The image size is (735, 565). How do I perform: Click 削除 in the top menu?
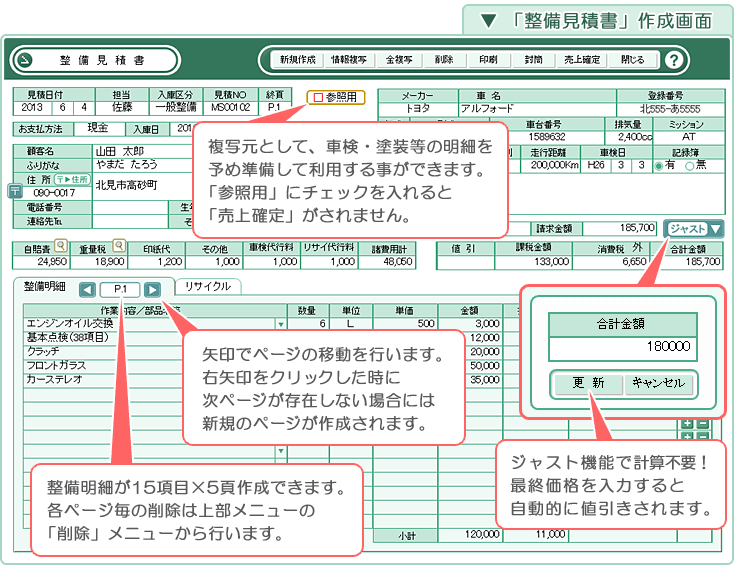[x=443, y=60]
